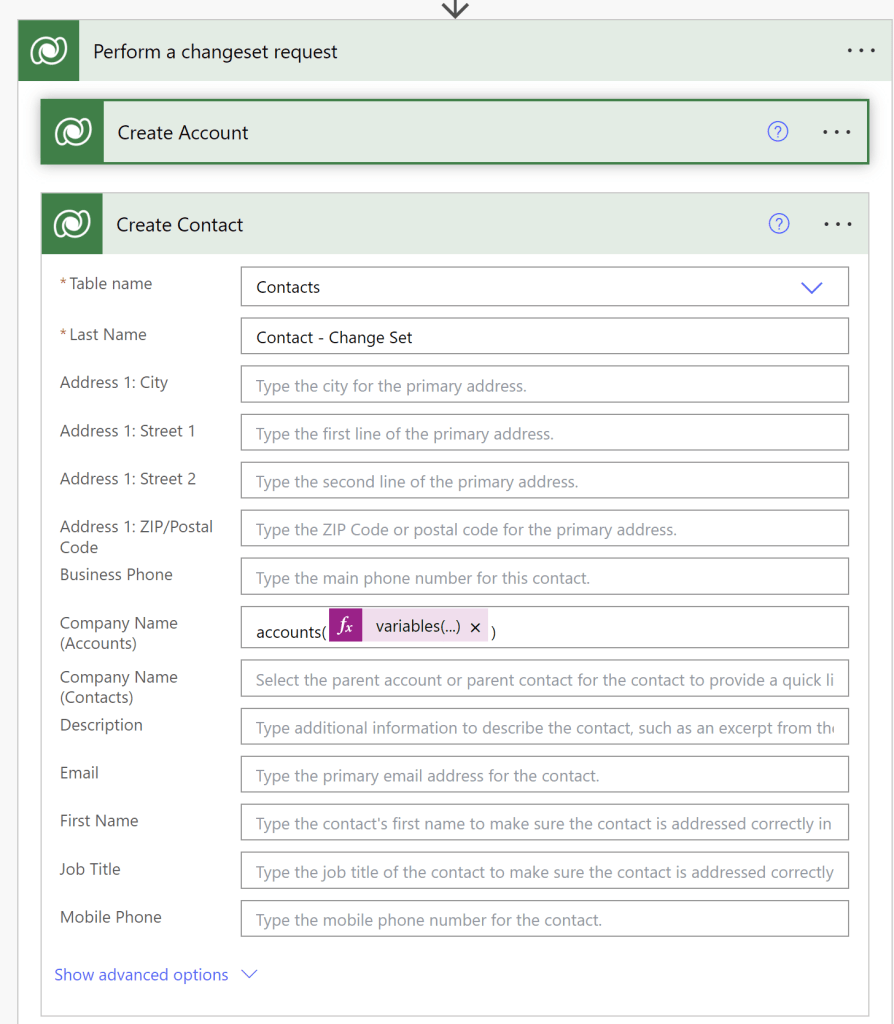This screenshot has height=1024, width=894.
Task: Click the Mobile Phone input field
Action: (544, 919)
